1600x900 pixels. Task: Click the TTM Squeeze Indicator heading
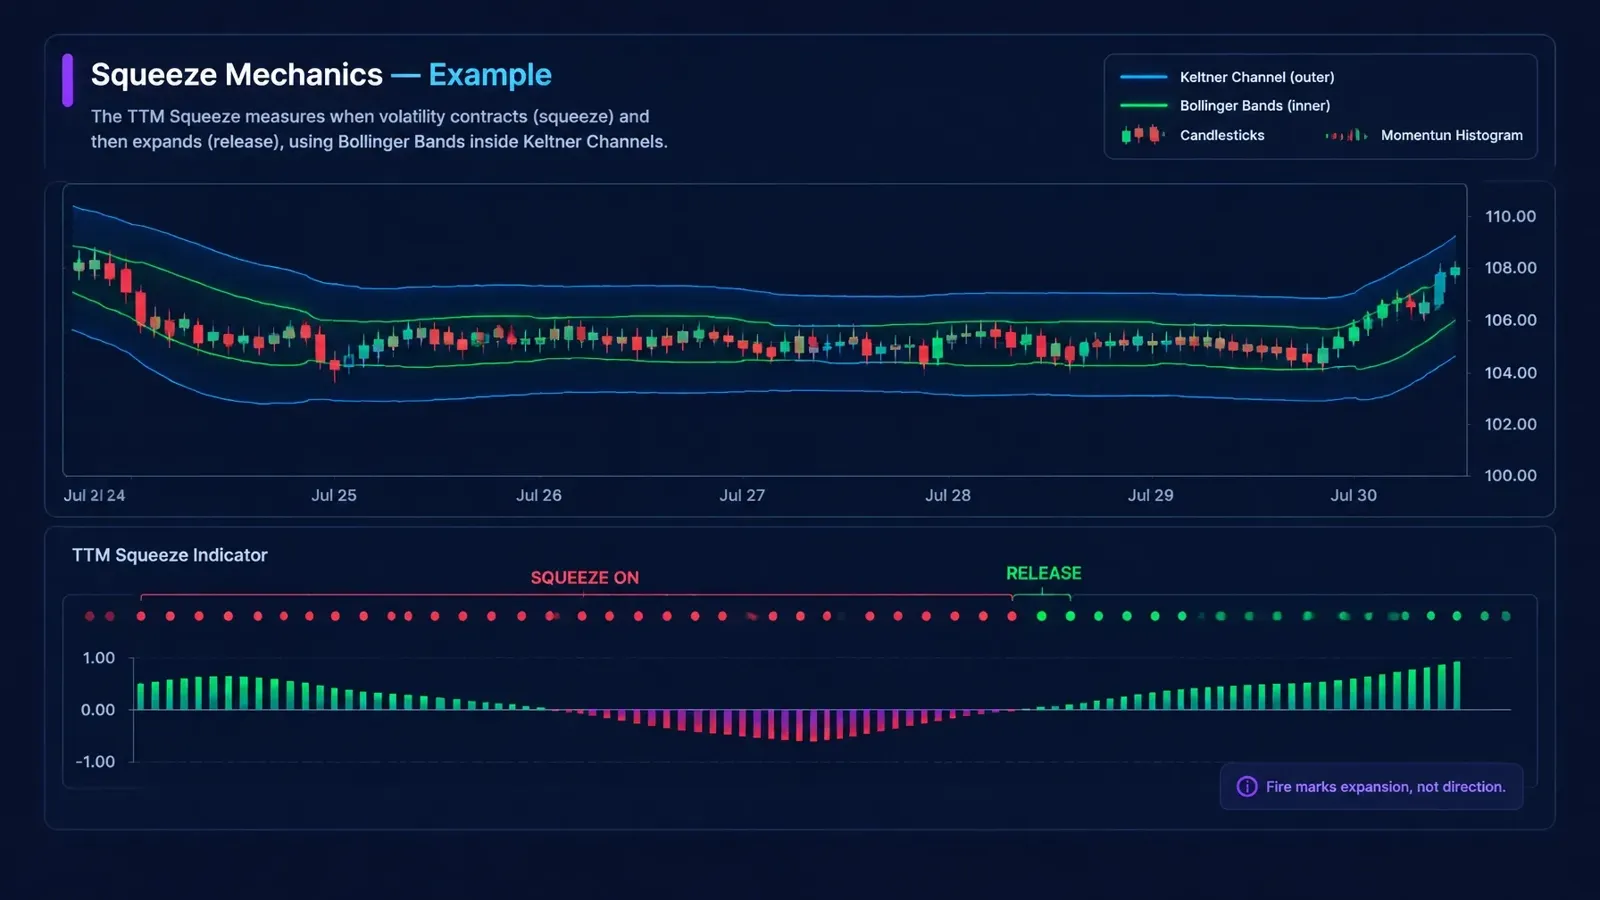pos(170,555)
